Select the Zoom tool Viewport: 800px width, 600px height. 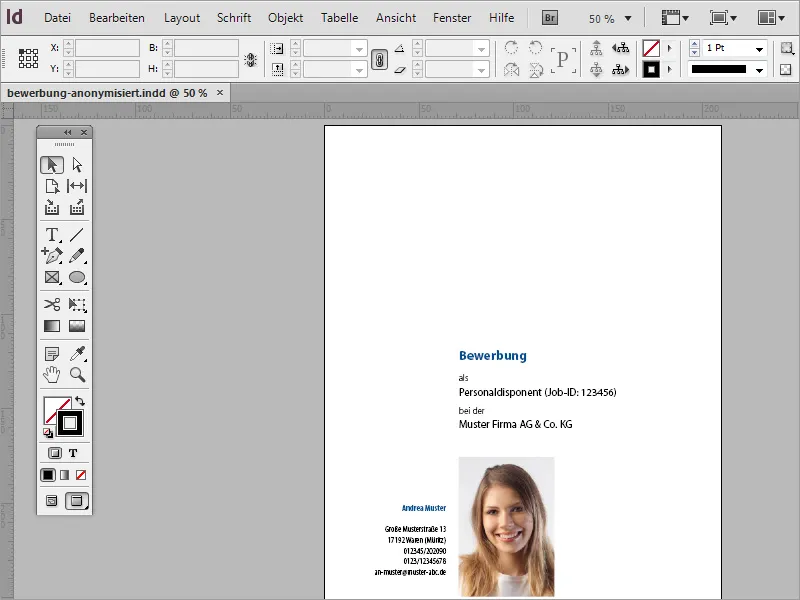point(77,376)
